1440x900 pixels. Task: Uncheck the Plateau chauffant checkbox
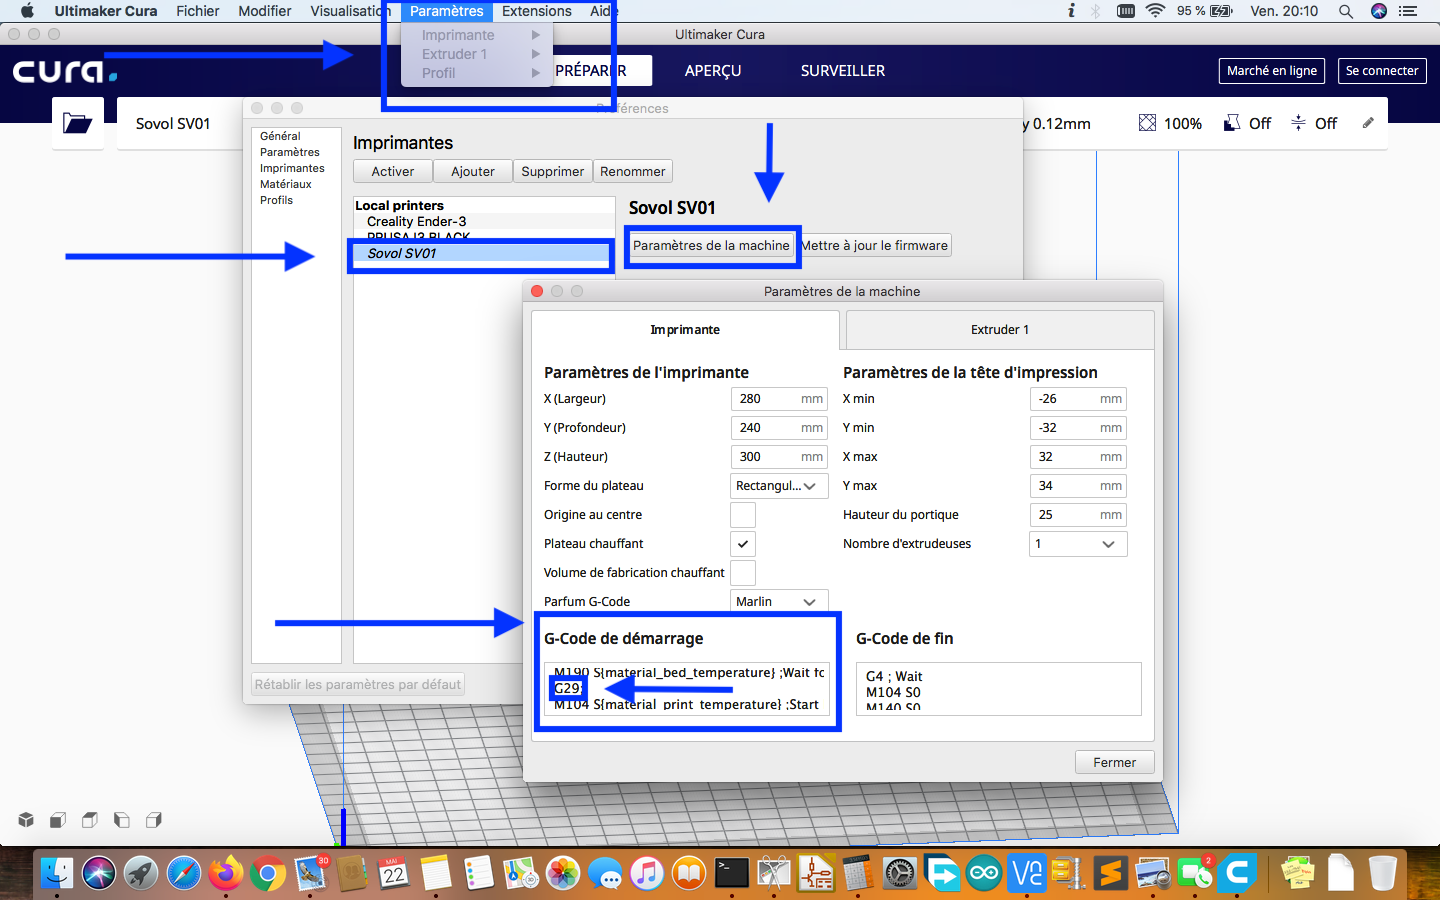pyautogui.click(x=743, y=544)
